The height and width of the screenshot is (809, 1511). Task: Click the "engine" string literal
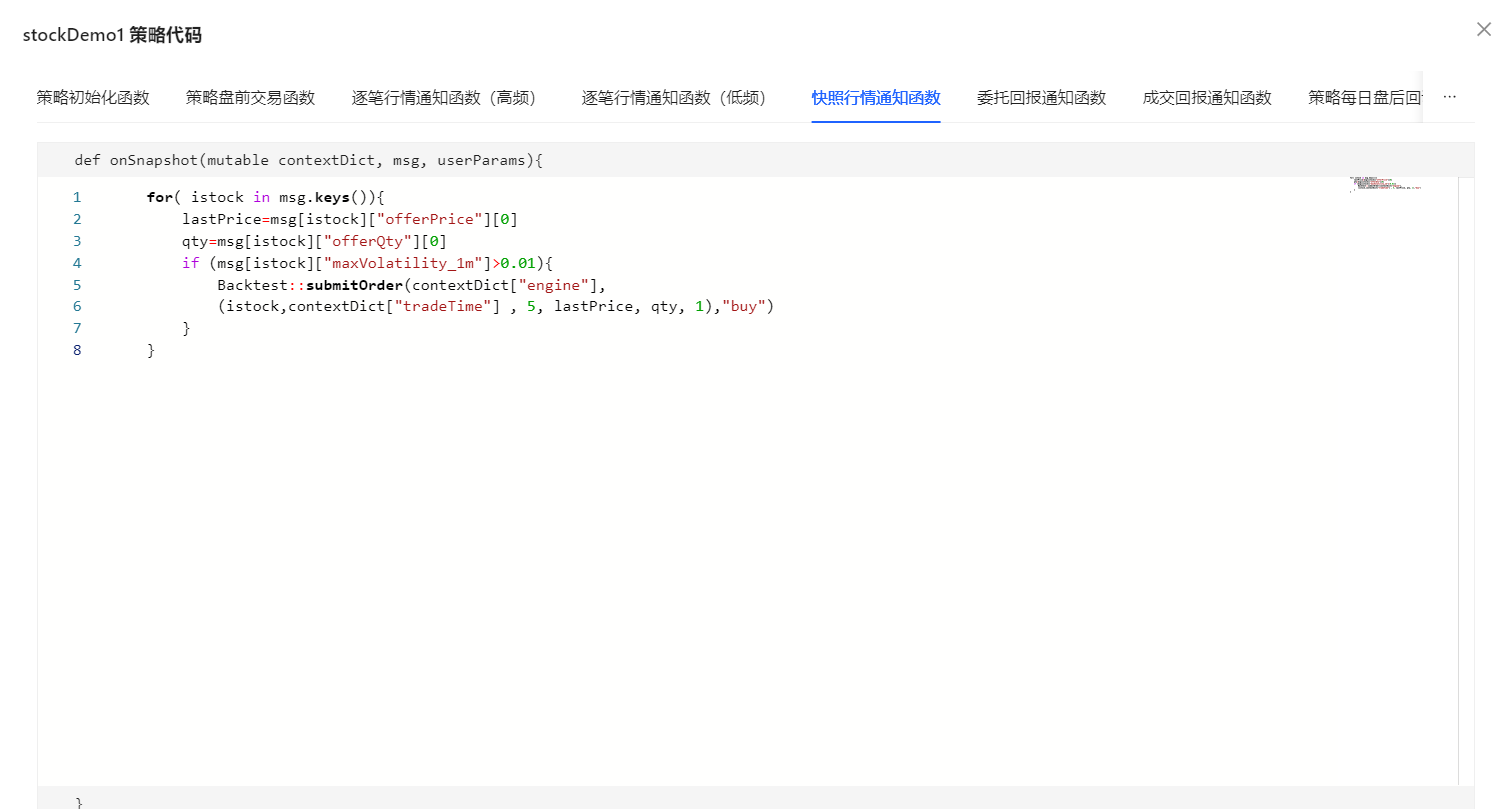(x=554, y=285)
